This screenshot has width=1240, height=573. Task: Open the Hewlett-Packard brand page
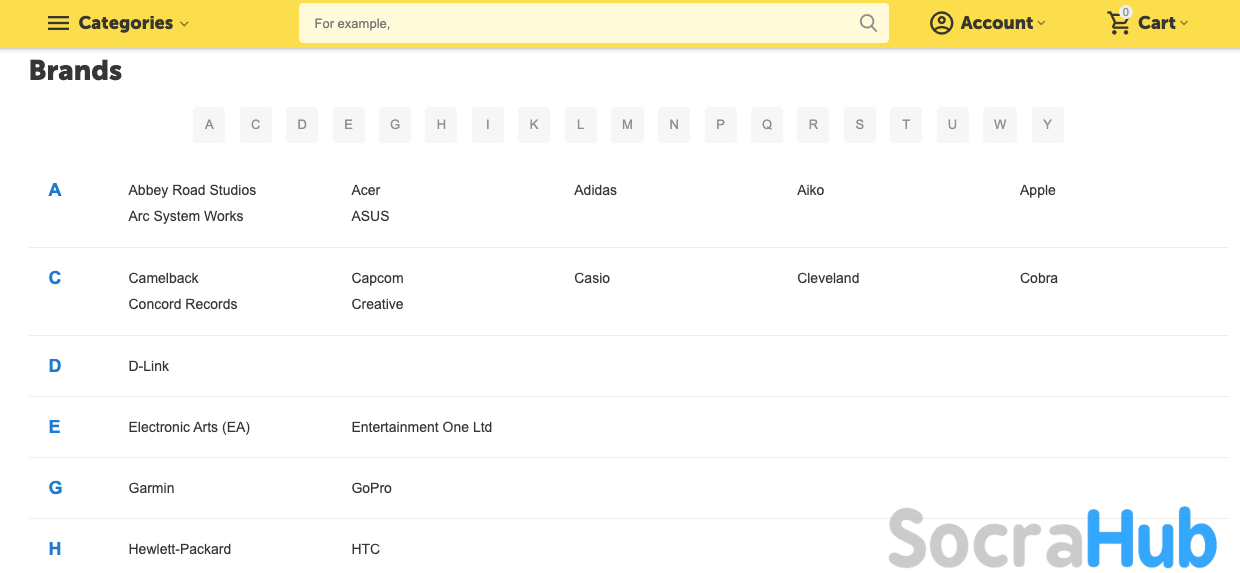point(179,549)
